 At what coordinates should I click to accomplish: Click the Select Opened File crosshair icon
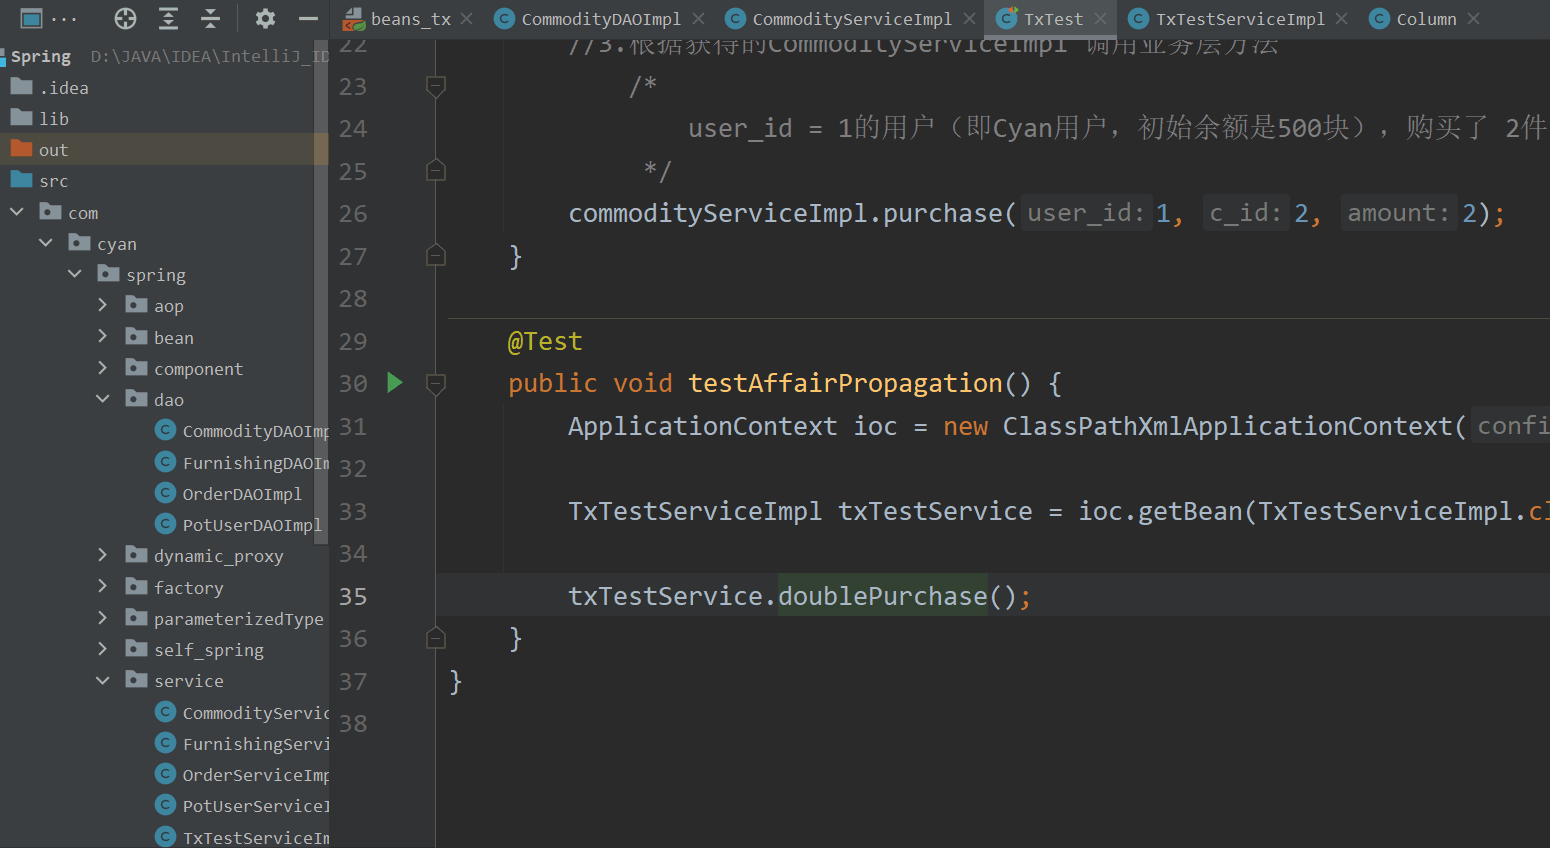click(x=125, y=18)
